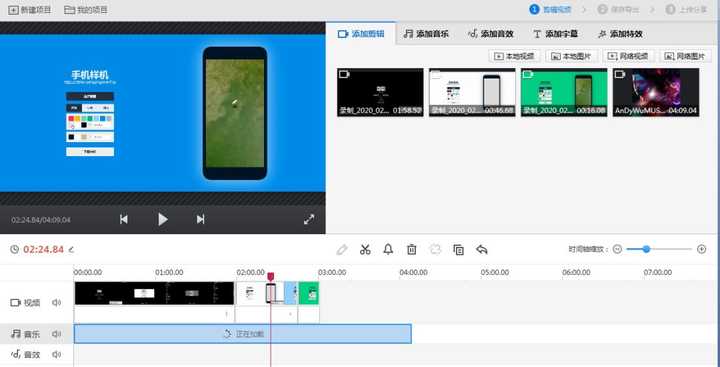Viewport: 720px width, 367px height.
Task: Play the video preview
Action: pyautogui.click(x=163, y=220)
